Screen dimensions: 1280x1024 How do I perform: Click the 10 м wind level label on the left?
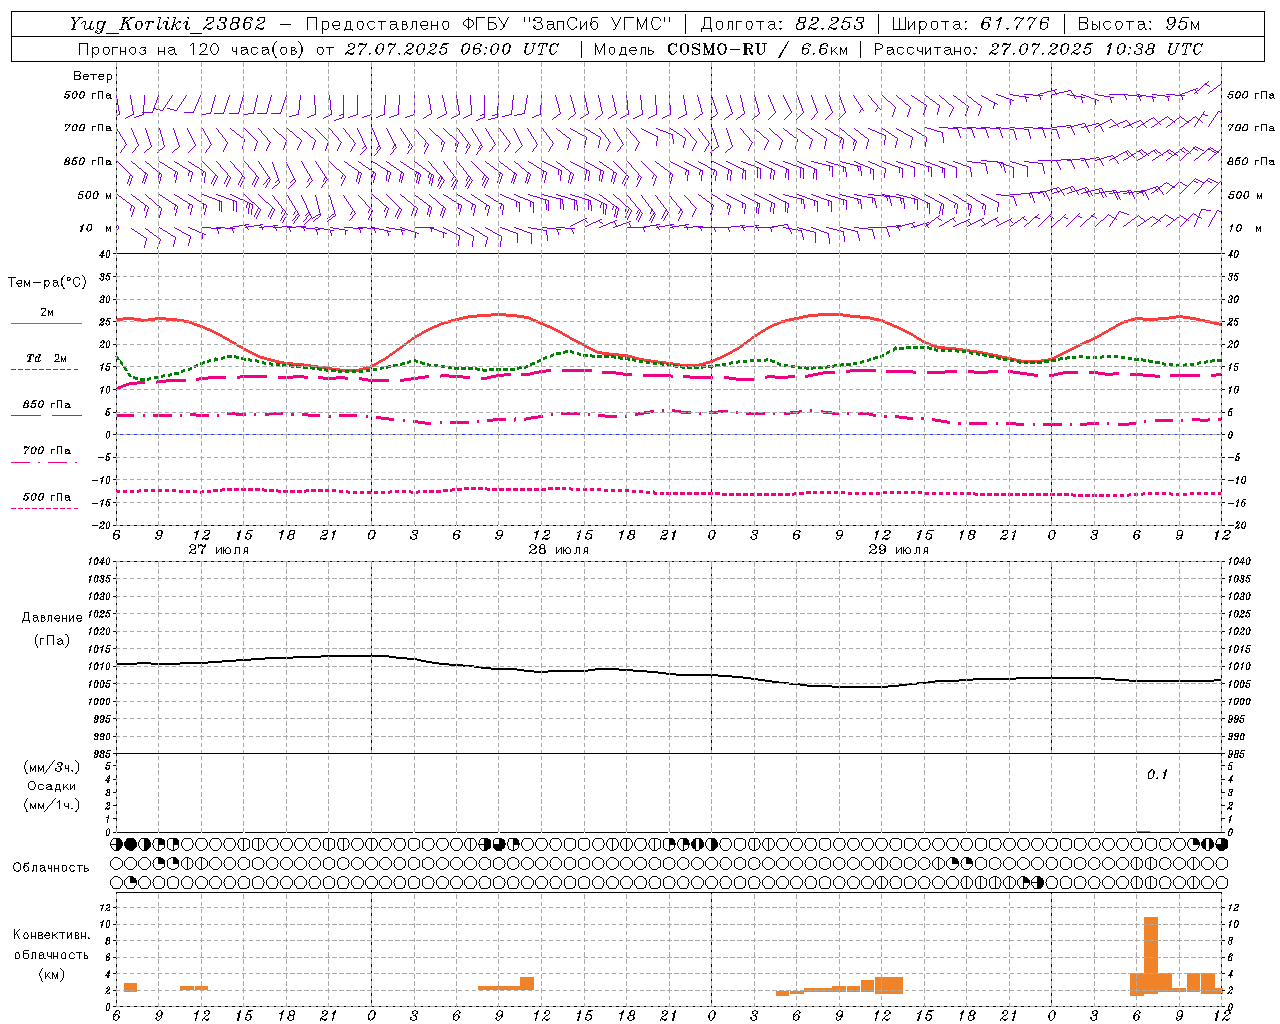[x=96, y=228]
